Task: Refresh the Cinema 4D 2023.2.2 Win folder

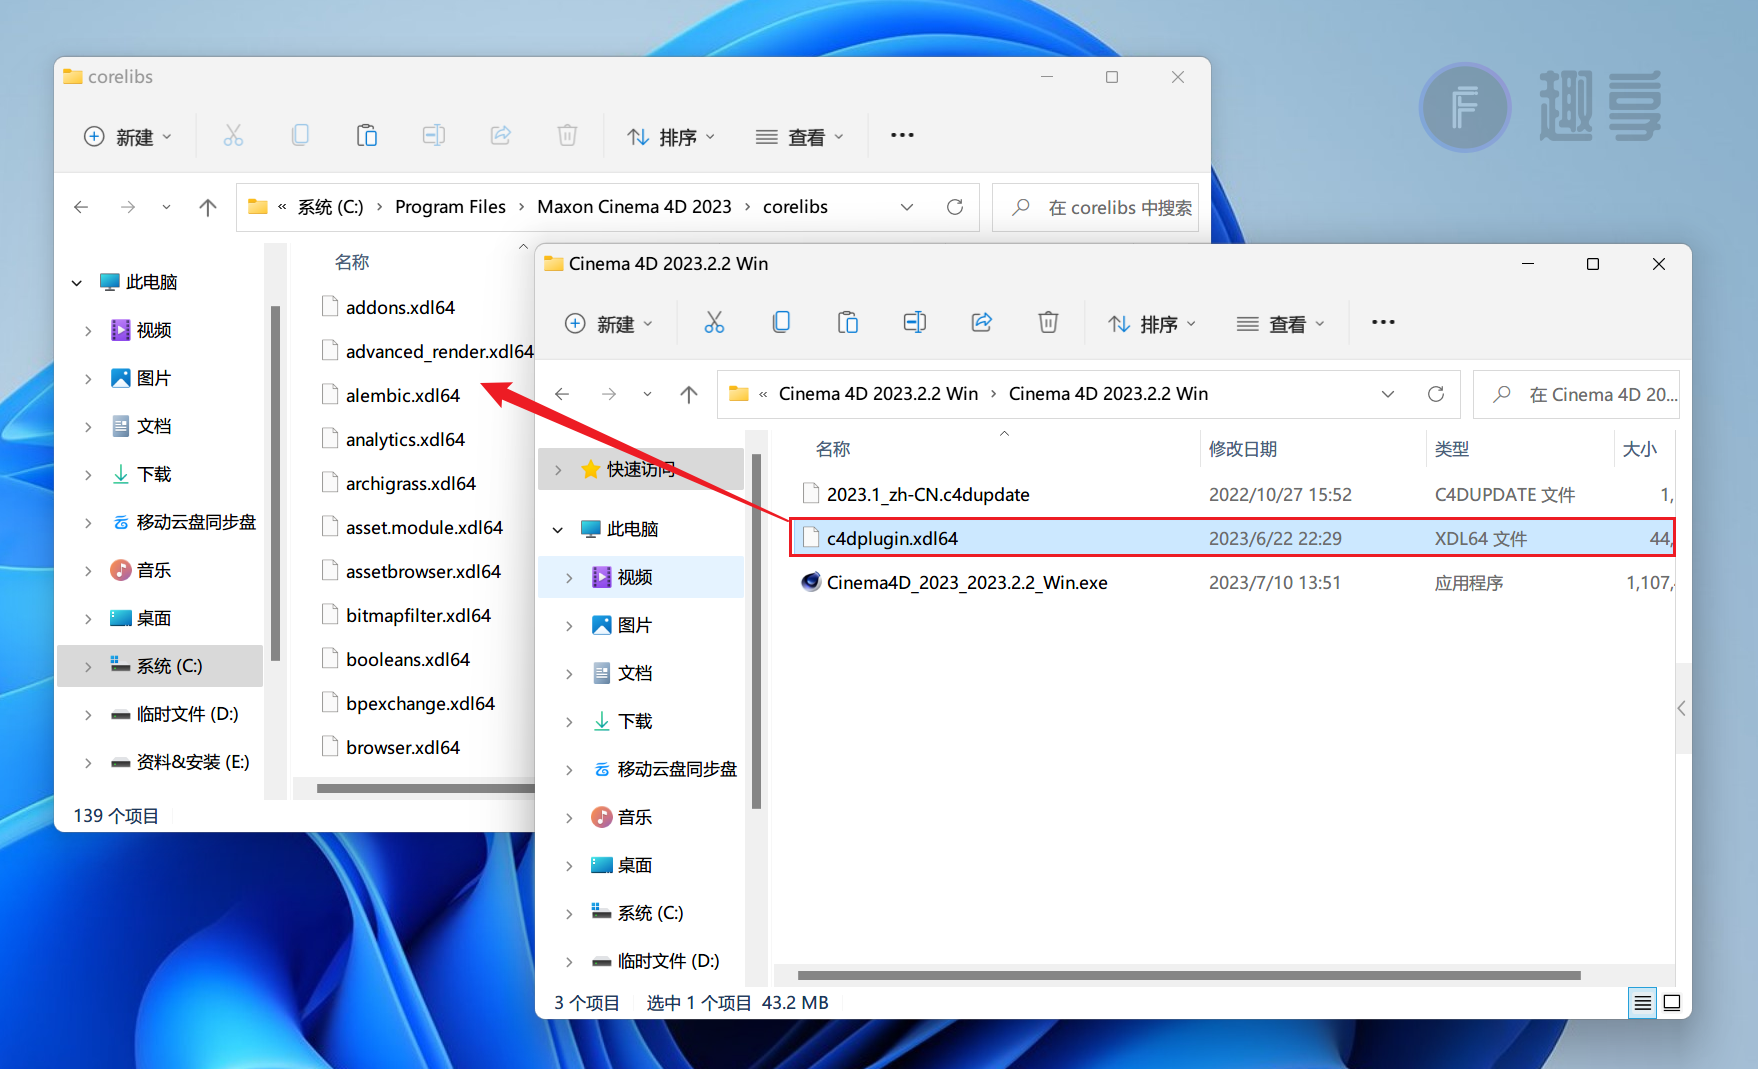Action: coord(1436,394)
